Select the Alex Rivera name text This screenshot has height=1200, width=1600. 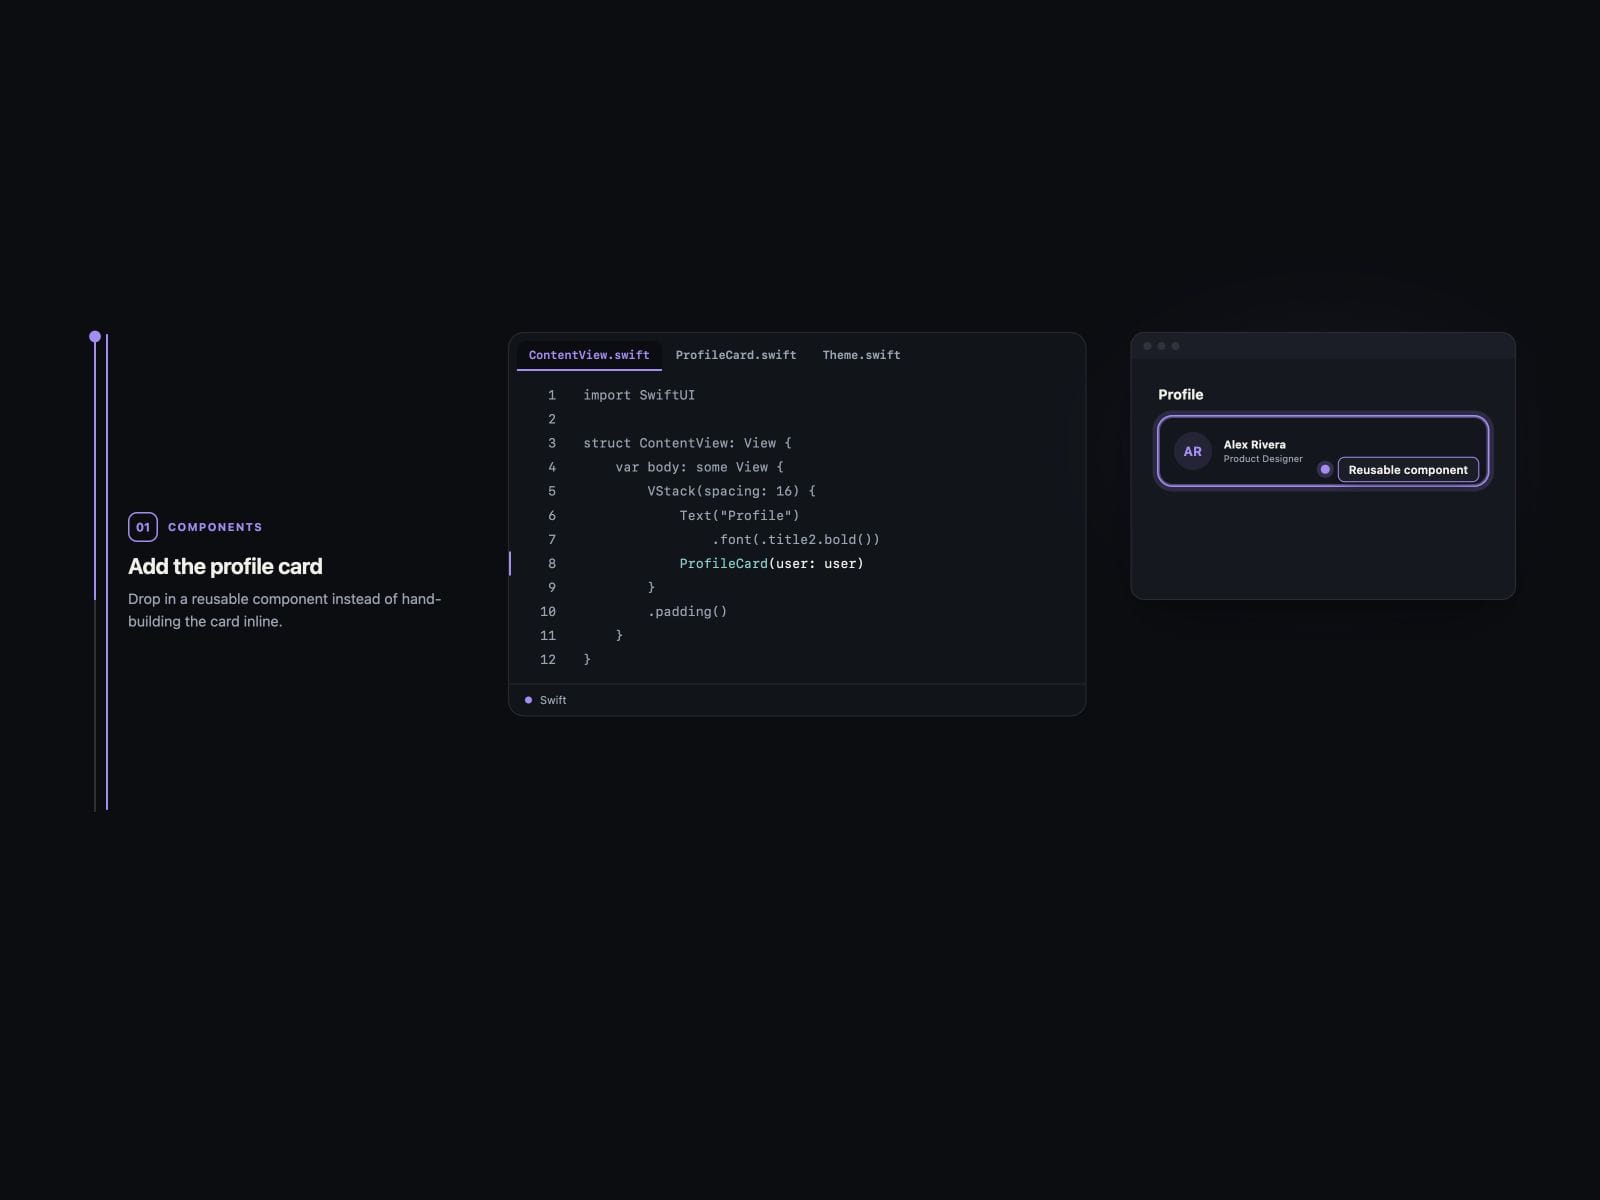pos(1254,445)
